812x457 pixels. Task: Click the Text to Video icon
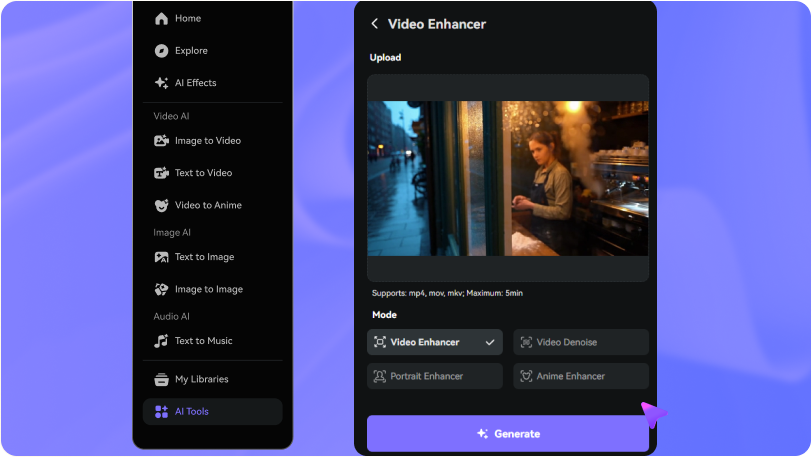coord(161,173)
